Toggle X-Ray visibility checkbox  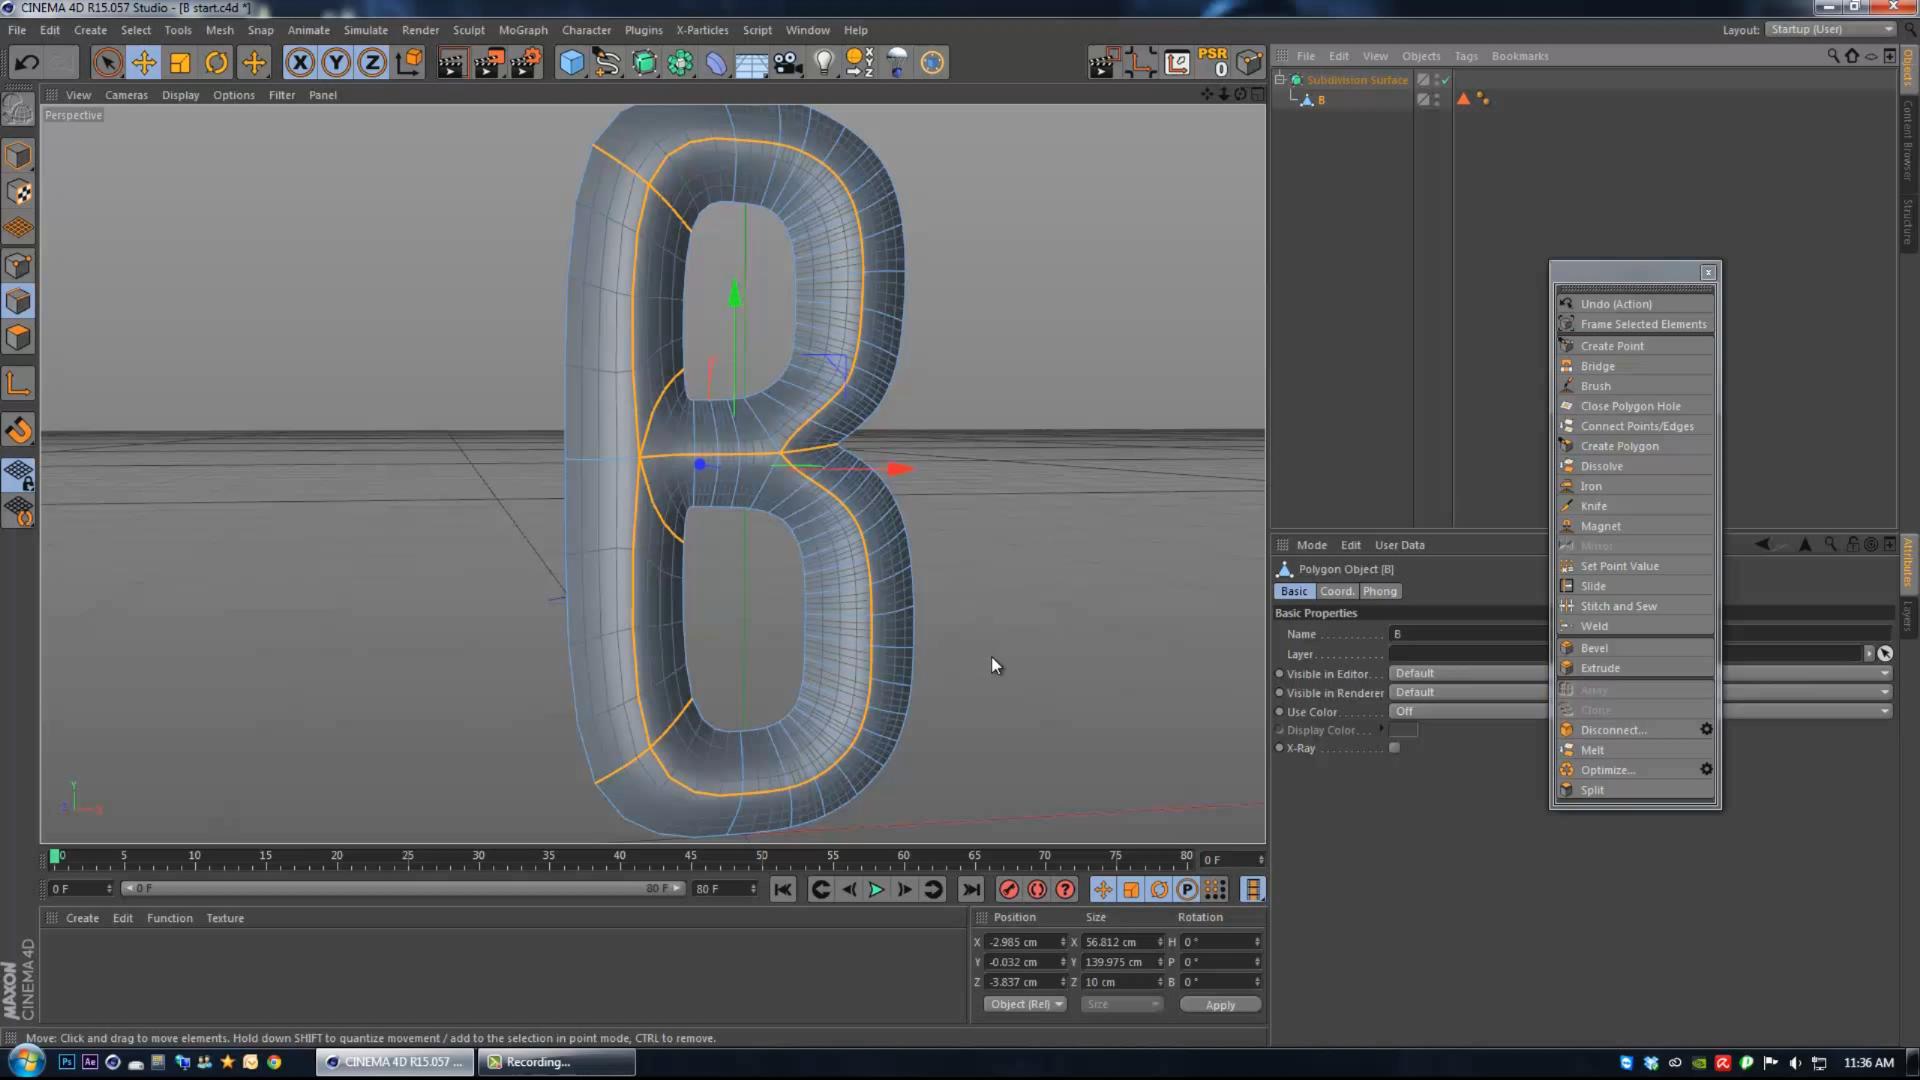[x=1395, y=748]
